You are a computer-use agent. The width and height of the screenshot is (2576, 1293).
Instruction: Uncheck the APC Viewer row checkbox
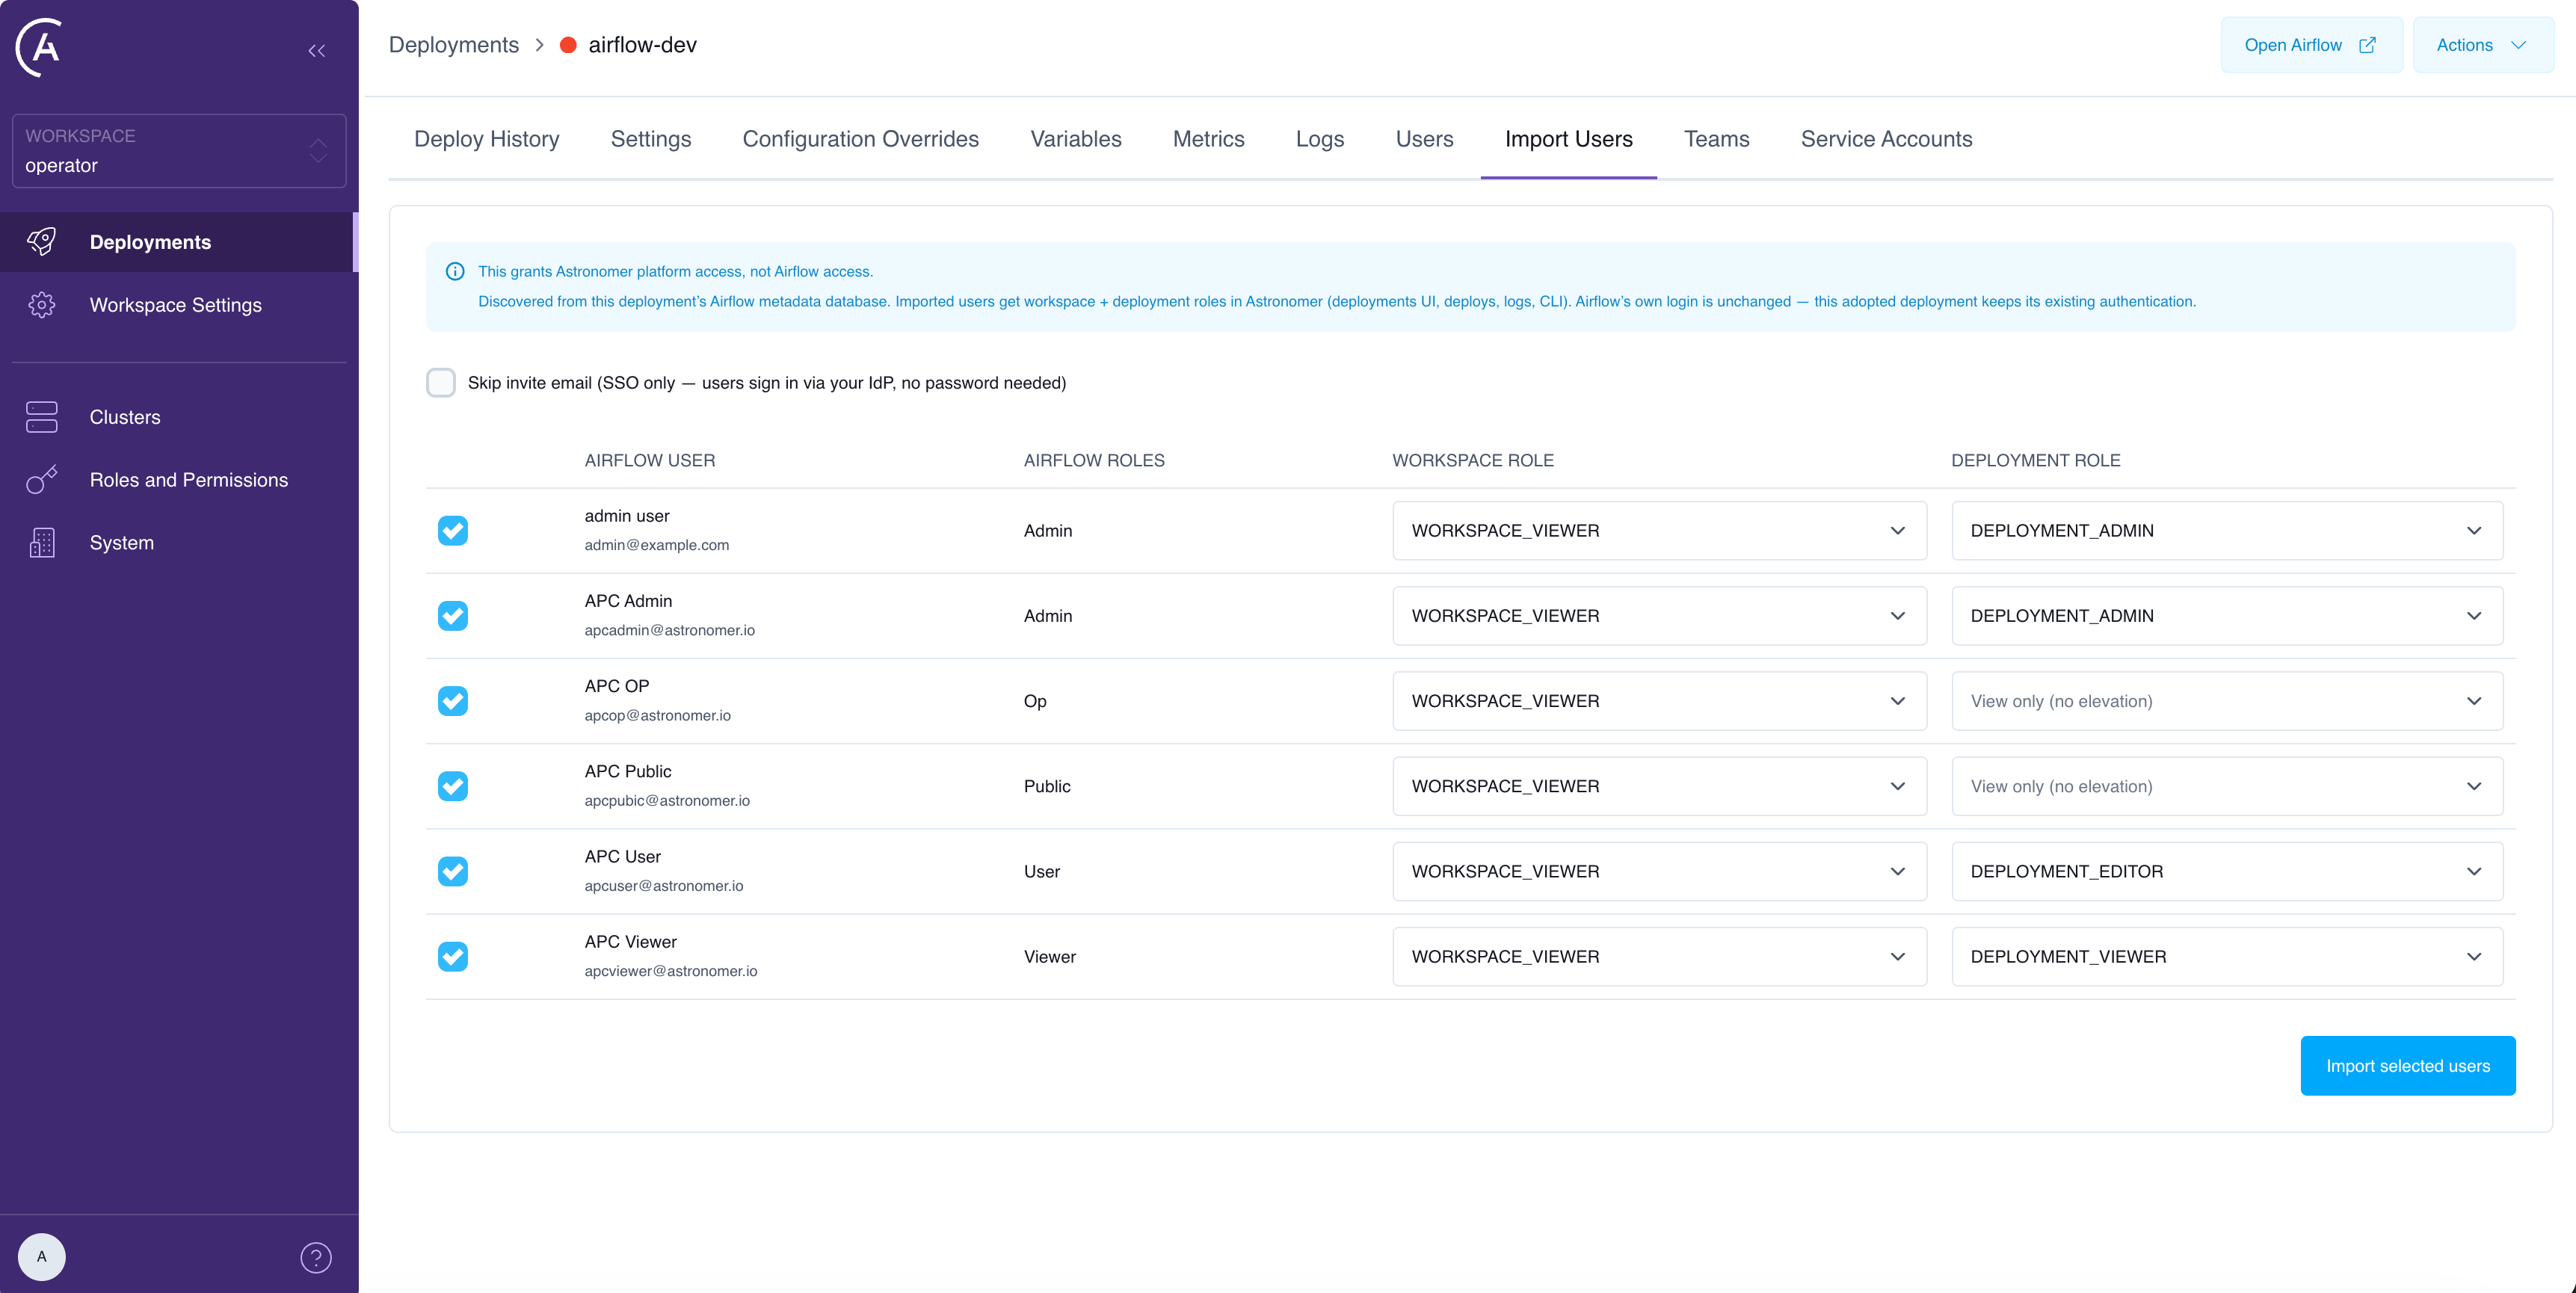coord(453,957)
